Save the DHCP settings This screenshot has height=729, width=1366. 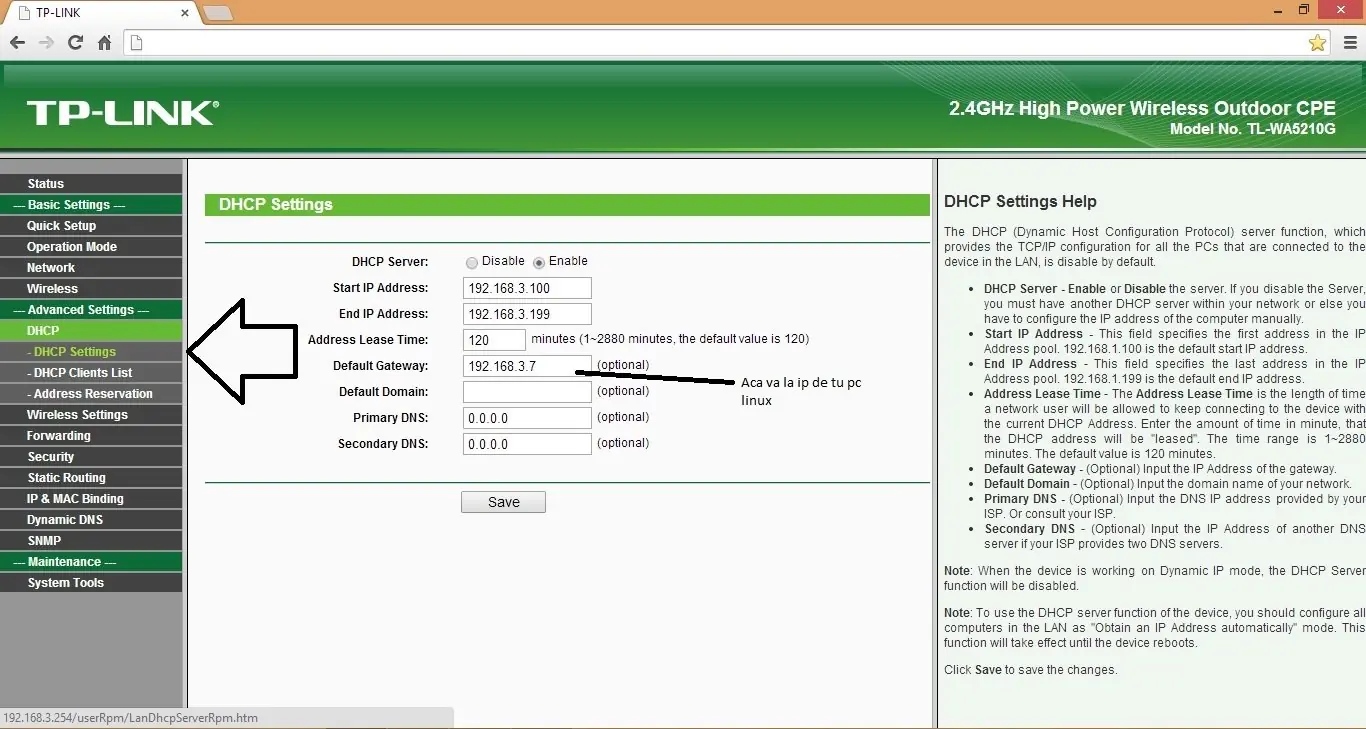coord(503,502)
